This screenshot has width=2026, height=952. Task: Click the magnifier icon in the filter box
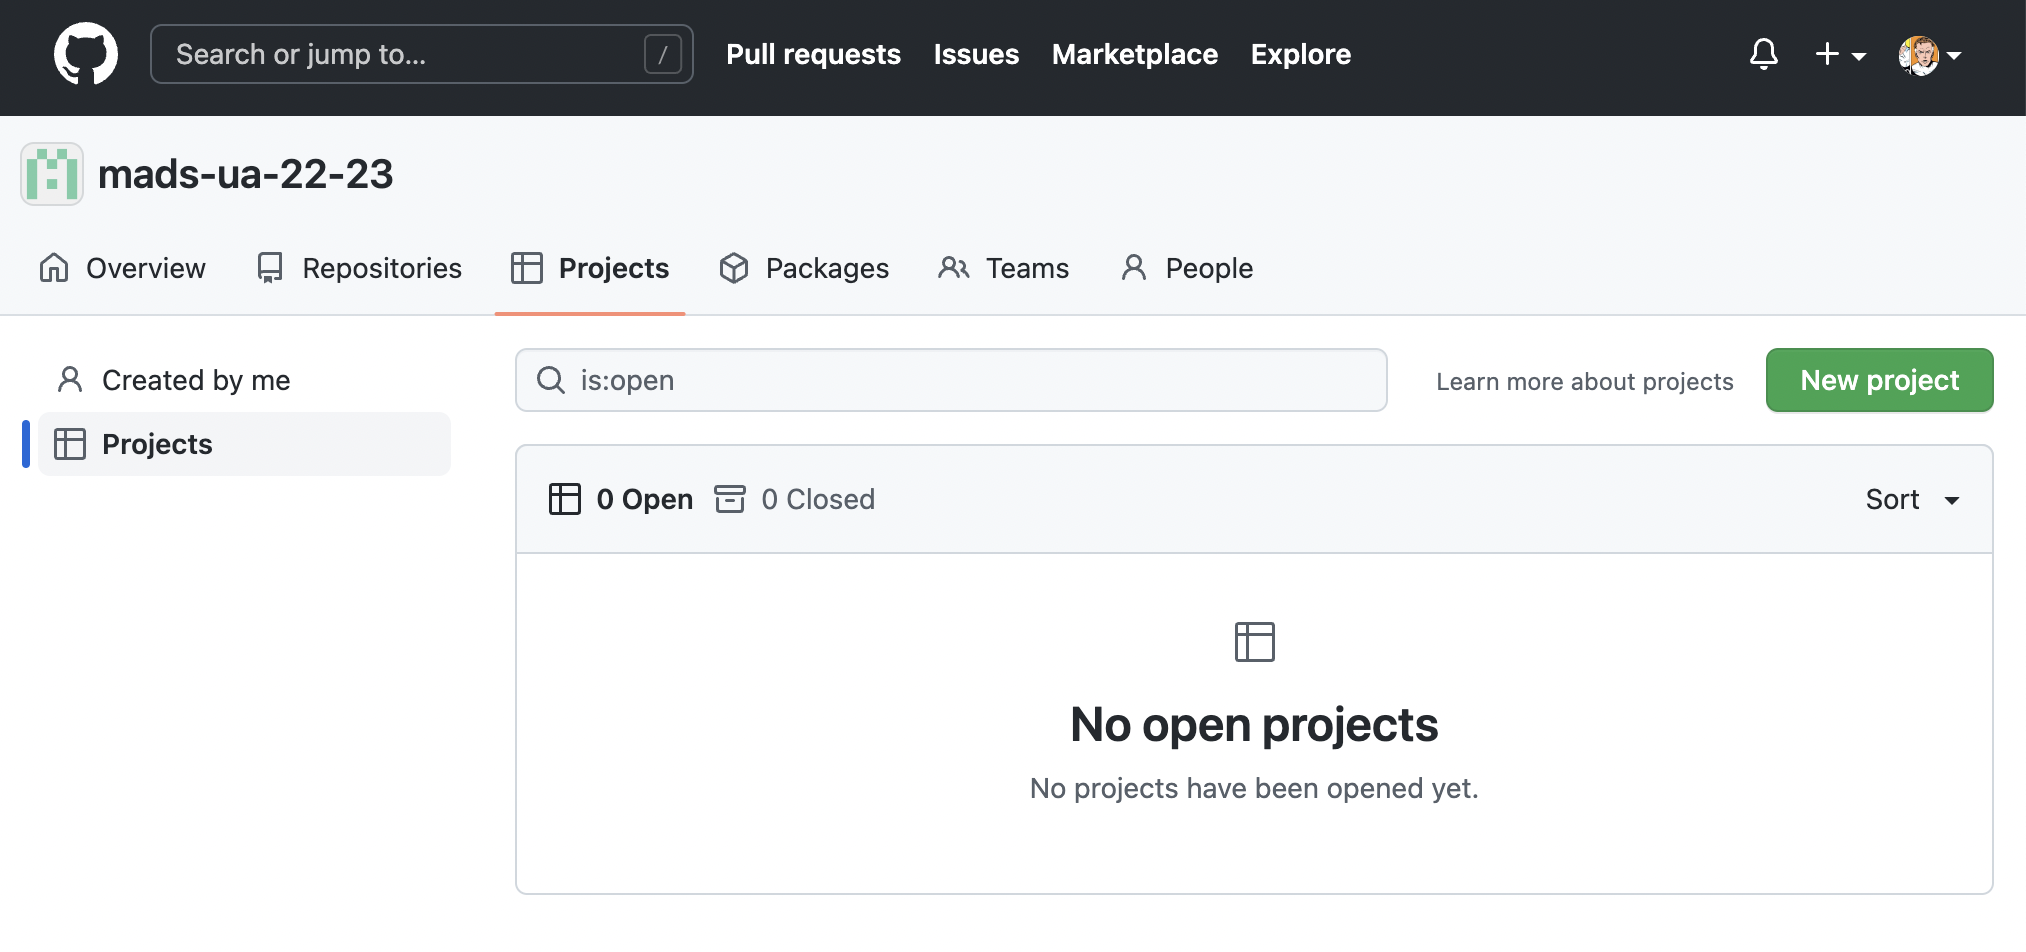tap(551, 380)
